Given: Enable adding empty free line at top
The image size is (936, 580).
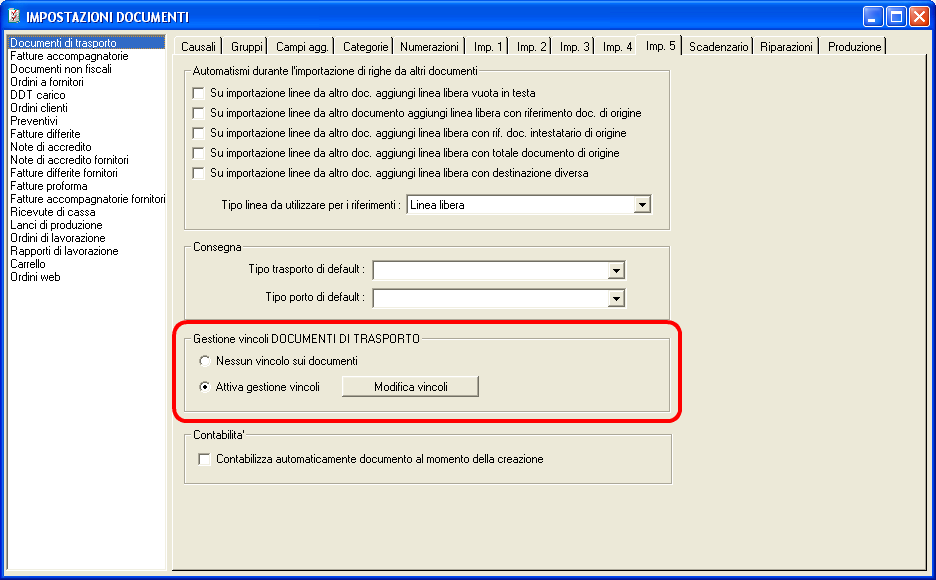Looking at the screenshot, I should click(198, 93).
